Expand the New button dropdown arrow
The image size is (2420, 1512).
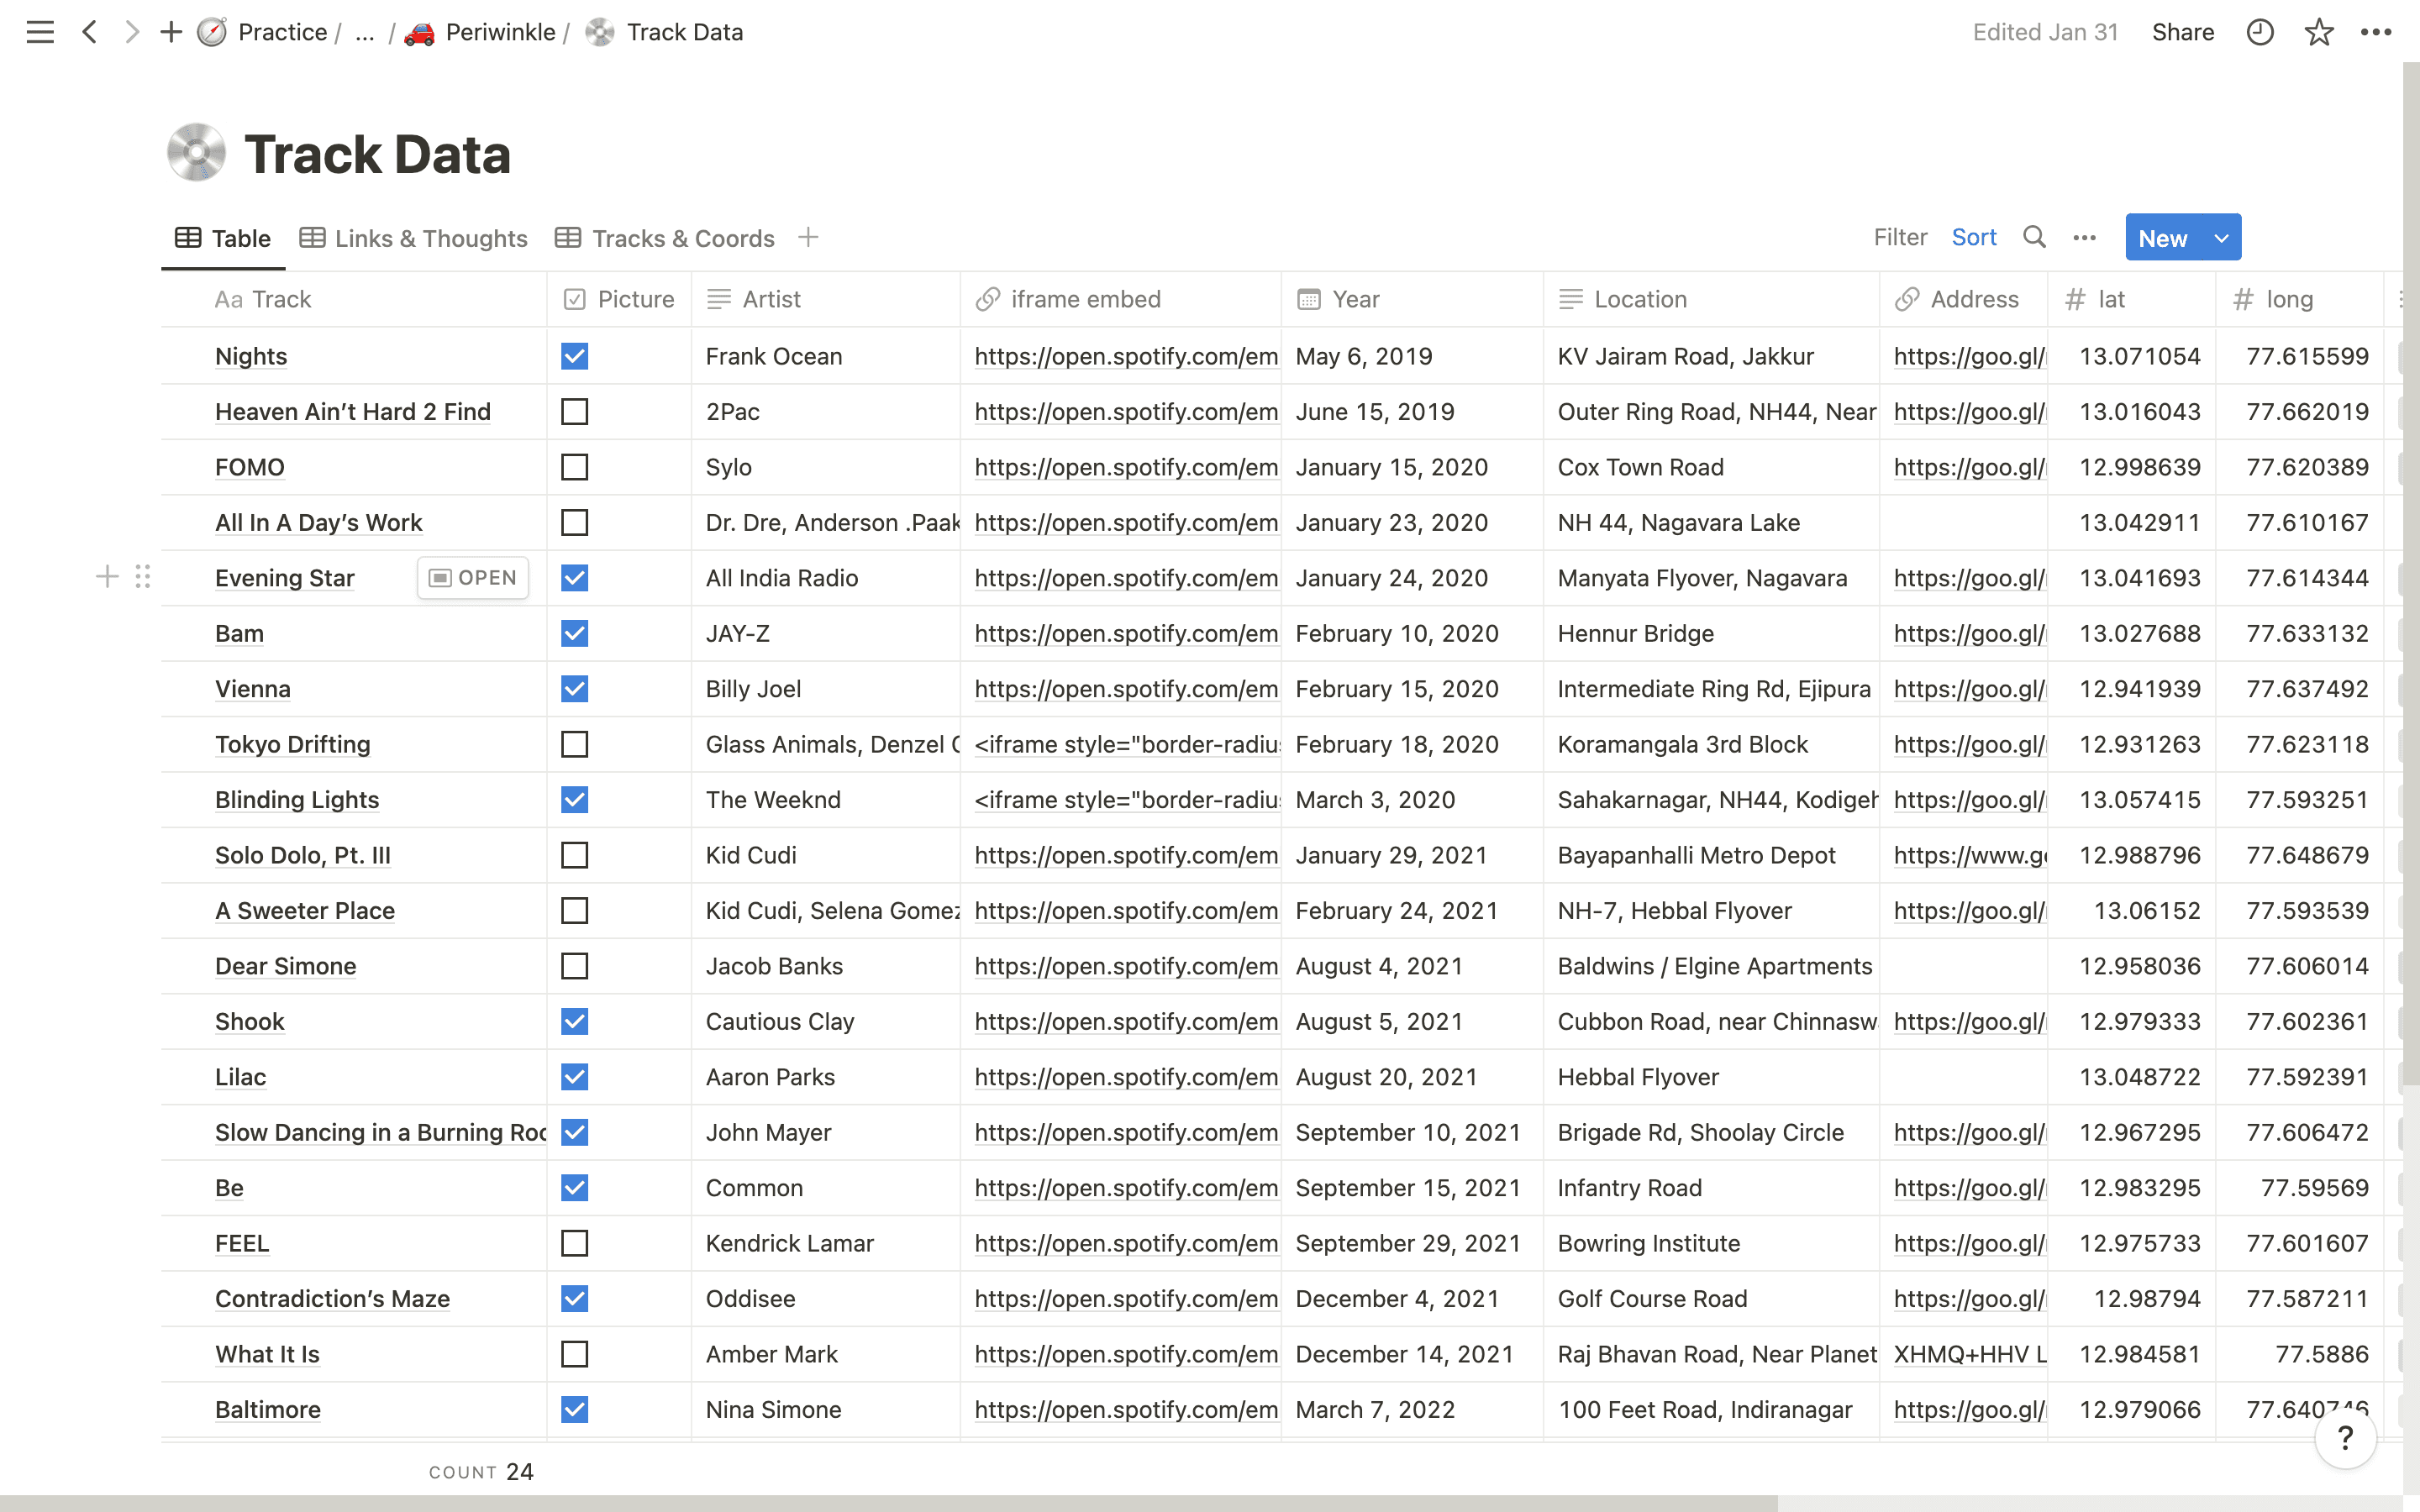coord(2221,238)
